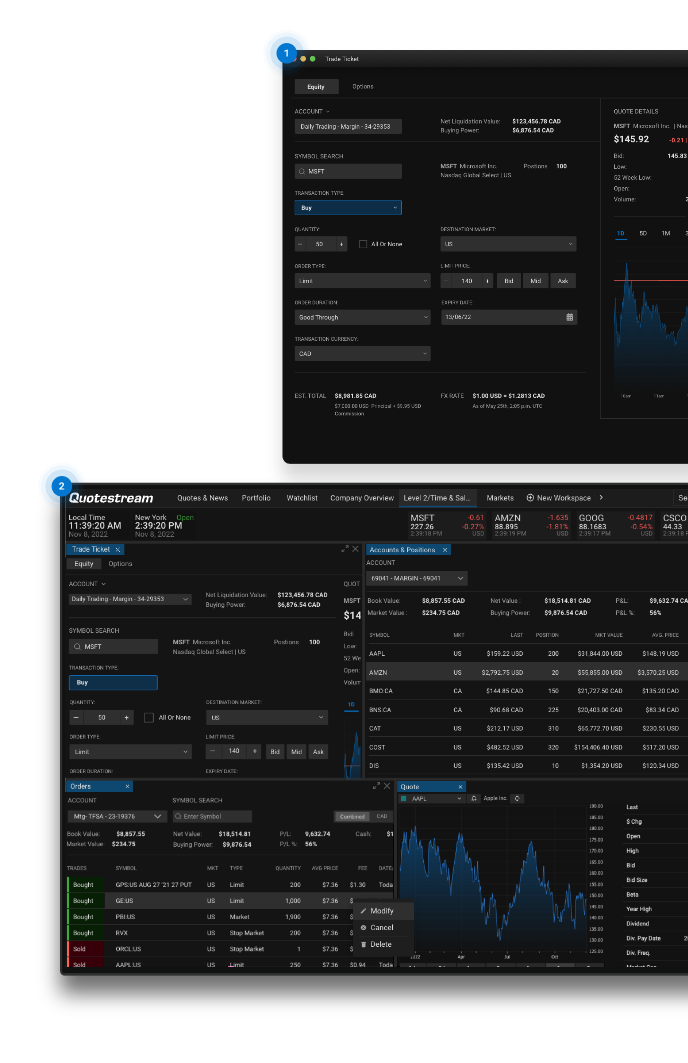This screenshot has width=688, height=1063.
Task: Increase quantity with plus in top Trade Ticket window
Action: point(342,244)
